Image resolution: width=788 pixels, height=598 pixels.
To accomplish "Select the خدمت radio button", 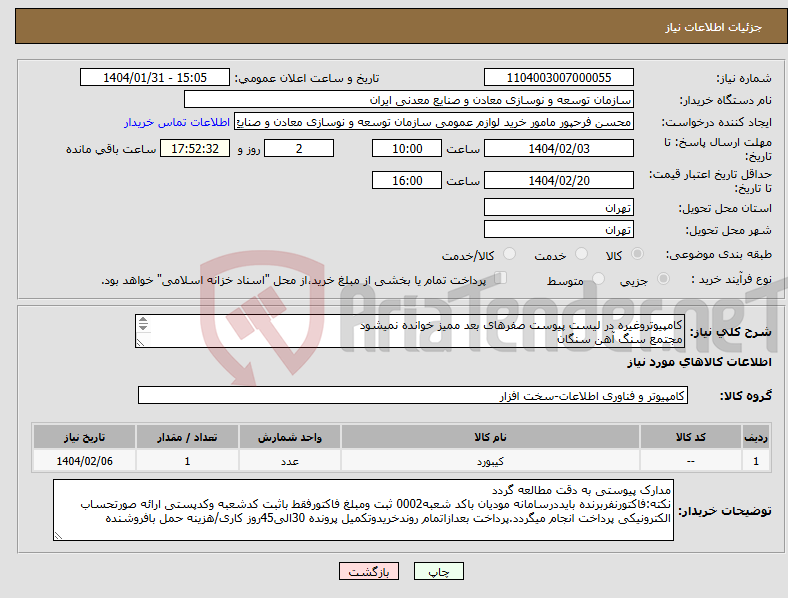I will pos(581,254).
